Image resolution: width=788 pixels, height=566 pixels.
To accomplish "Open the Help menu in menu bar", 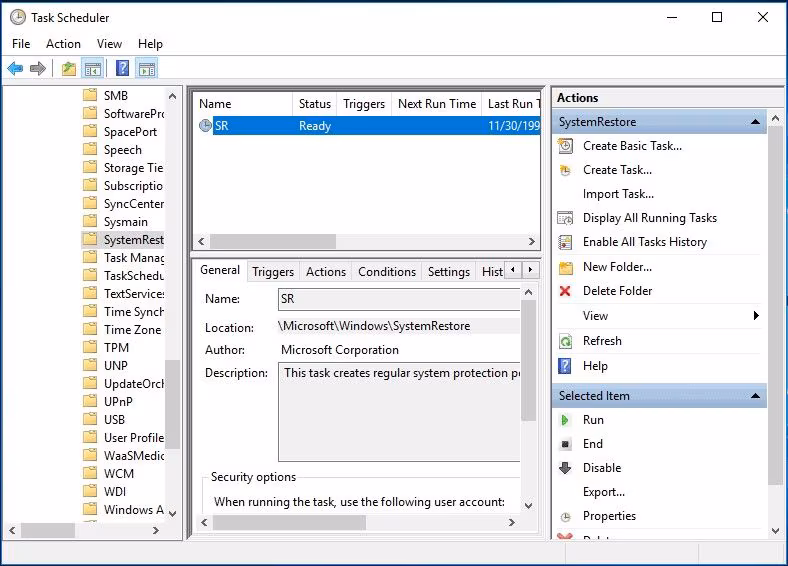I will click(x=150, y=44).
